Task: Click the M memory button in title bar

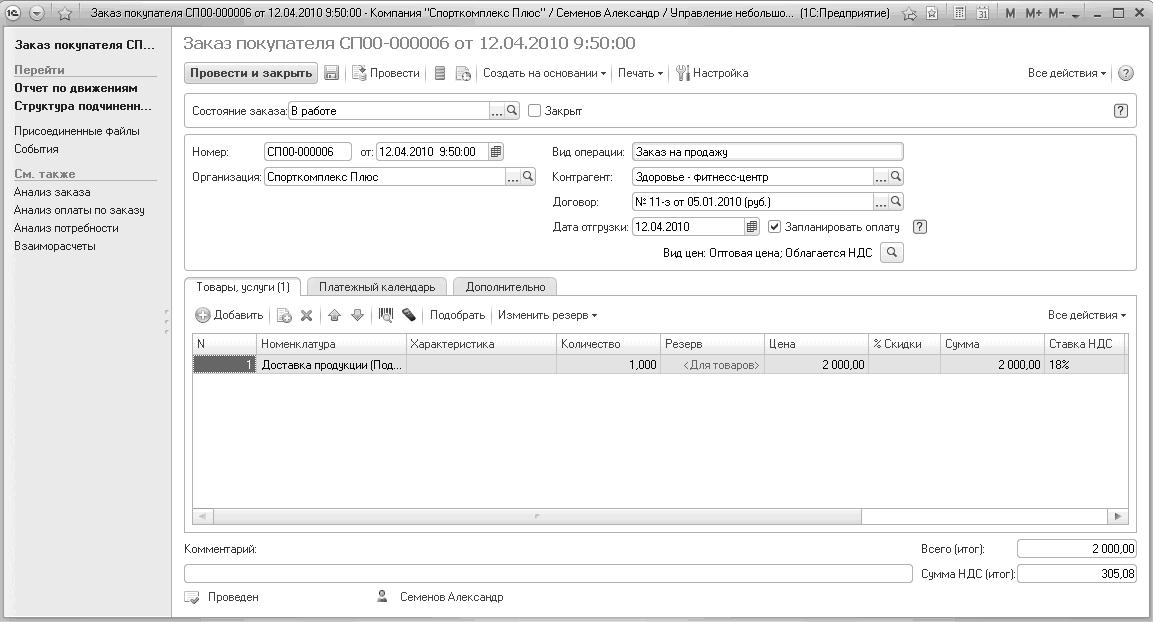Action: click(1010, 13)
